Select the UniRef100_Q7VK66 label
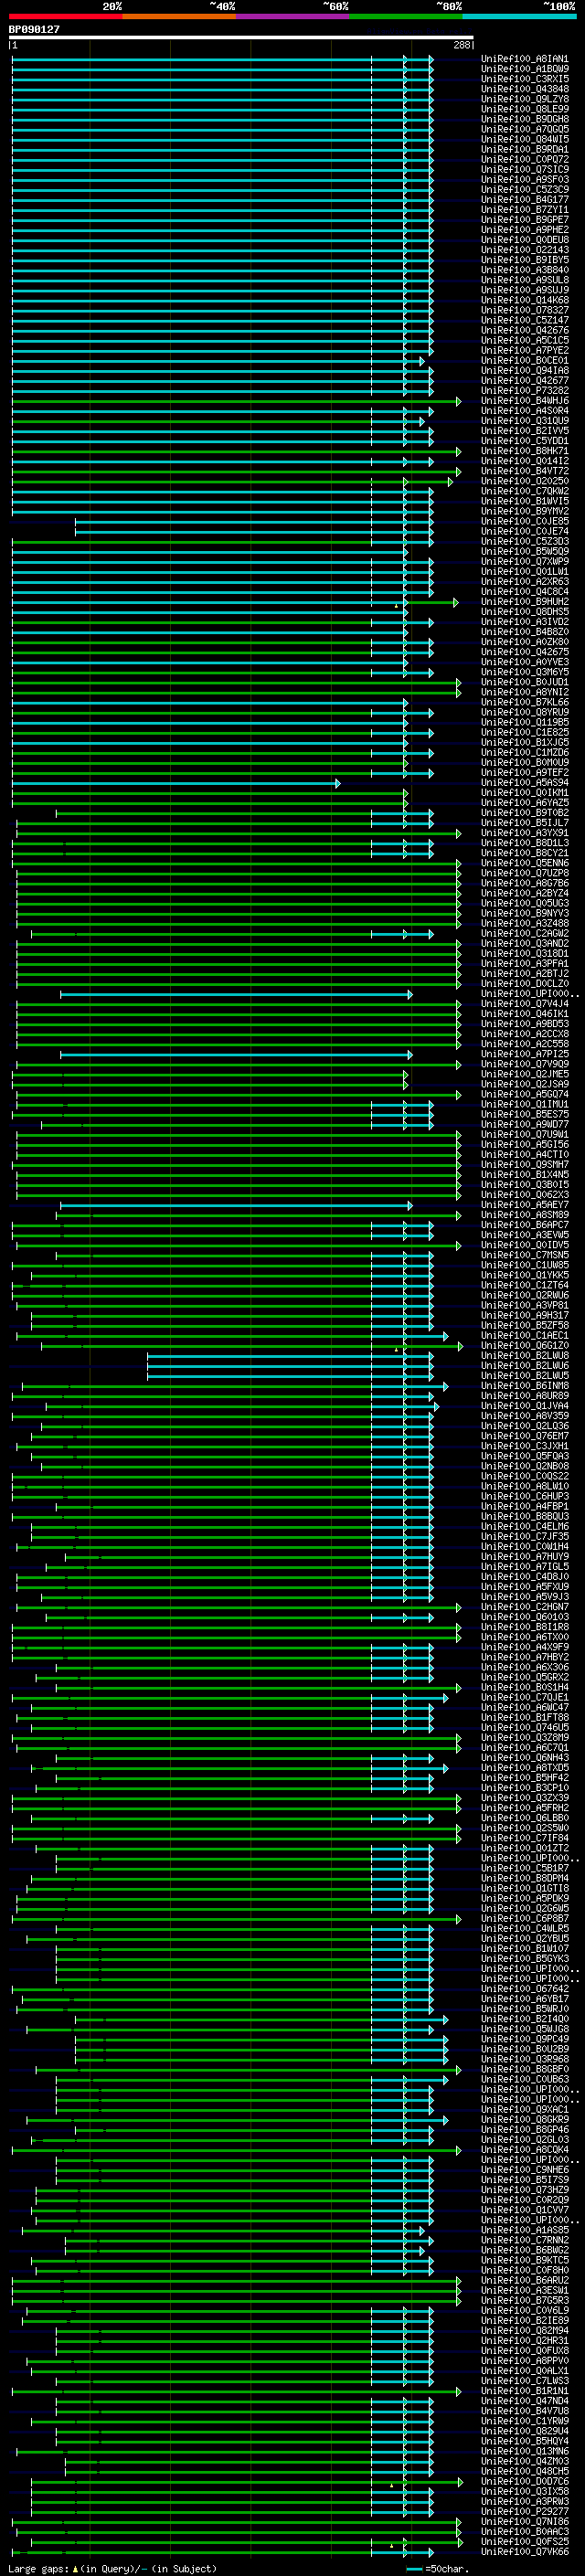This screenshot has width=585, height=2576. [x=525, y=2552]
